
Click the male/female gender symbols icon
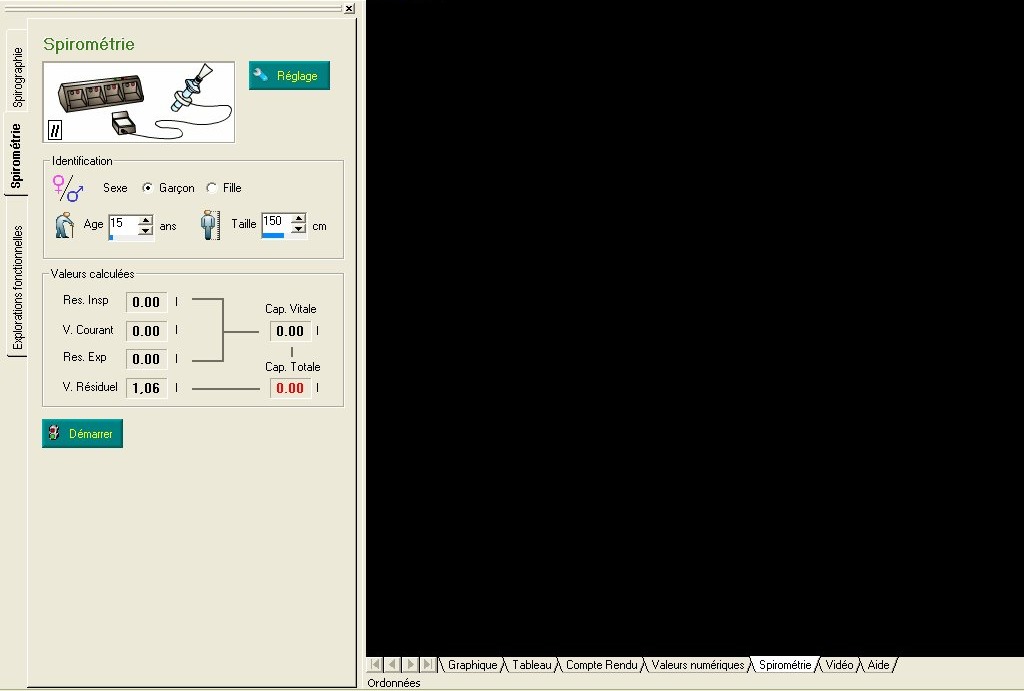click(68, 188)
